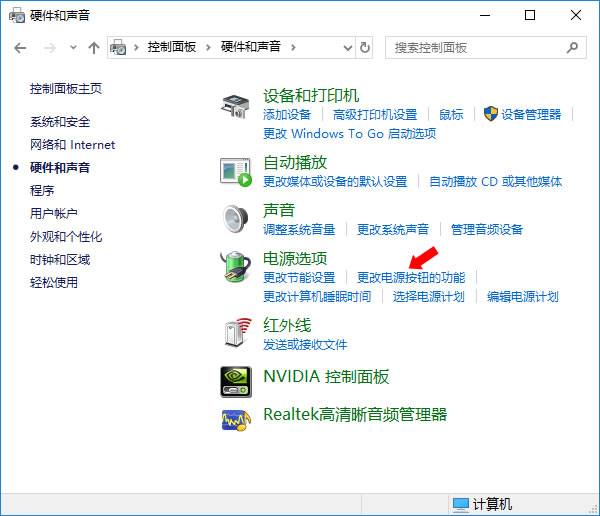Click the shield icon beside 设备管理器

click(490, 114)
